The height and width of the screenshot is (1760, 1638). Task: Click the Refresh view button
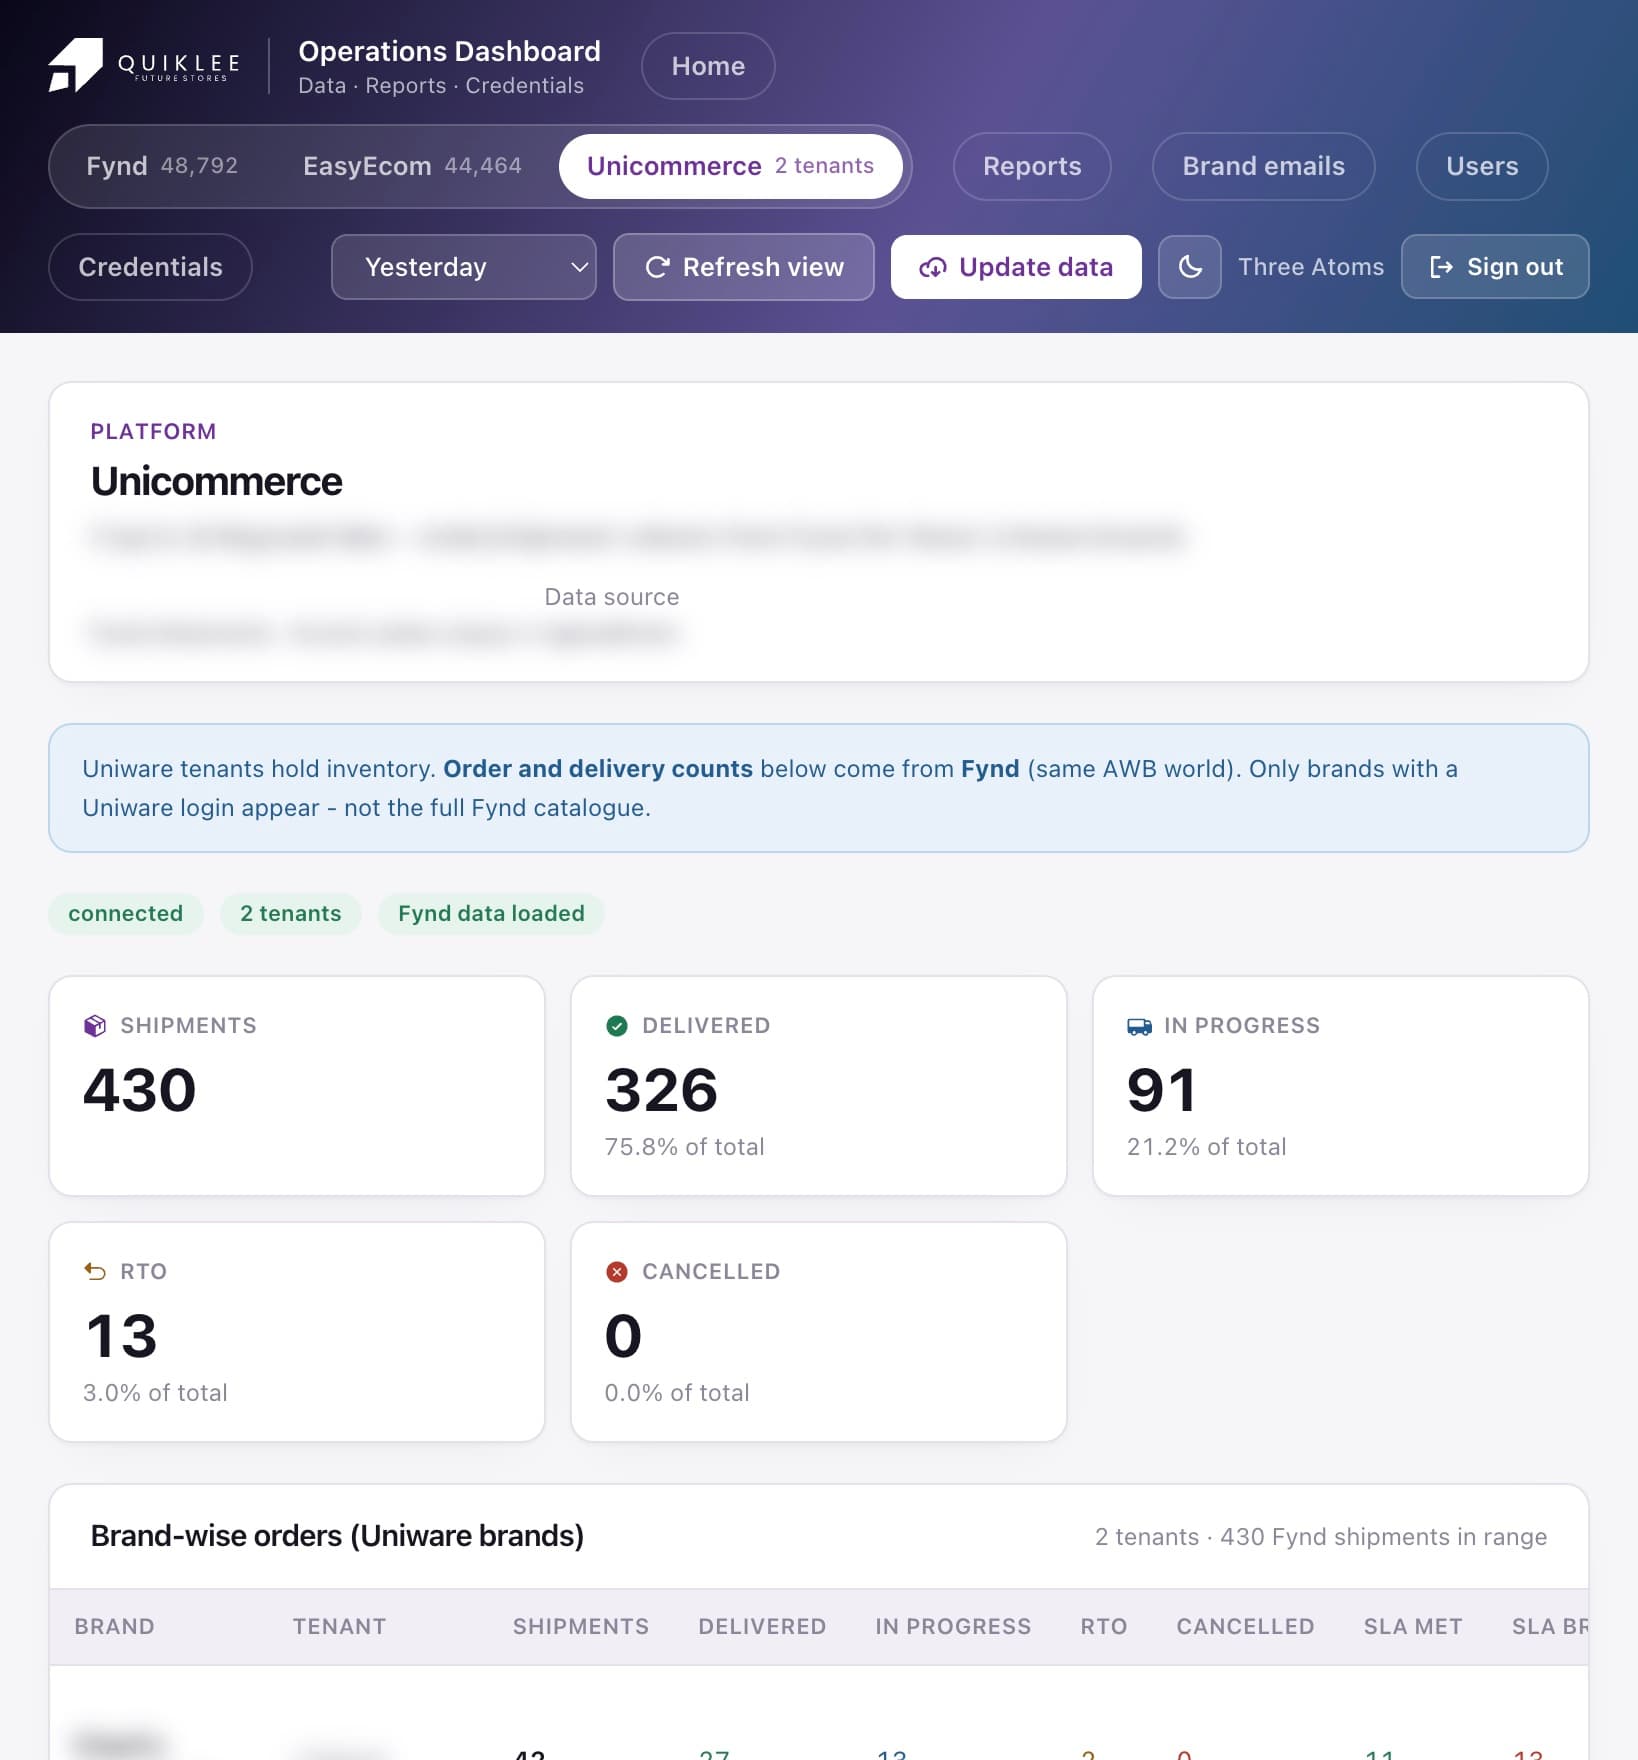coord(744,267)
